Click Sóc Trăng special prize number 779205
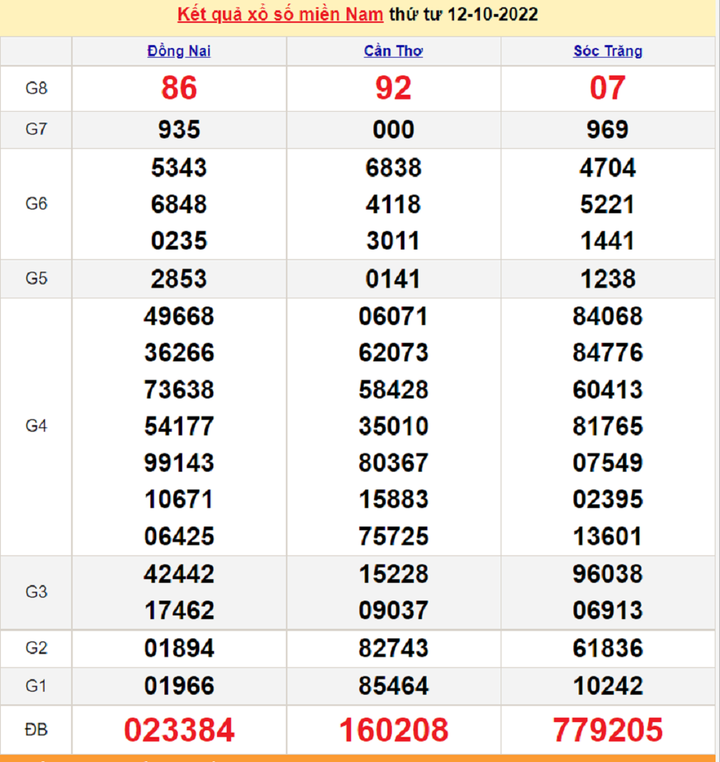 pyautogui.click(x=608, y=730)
